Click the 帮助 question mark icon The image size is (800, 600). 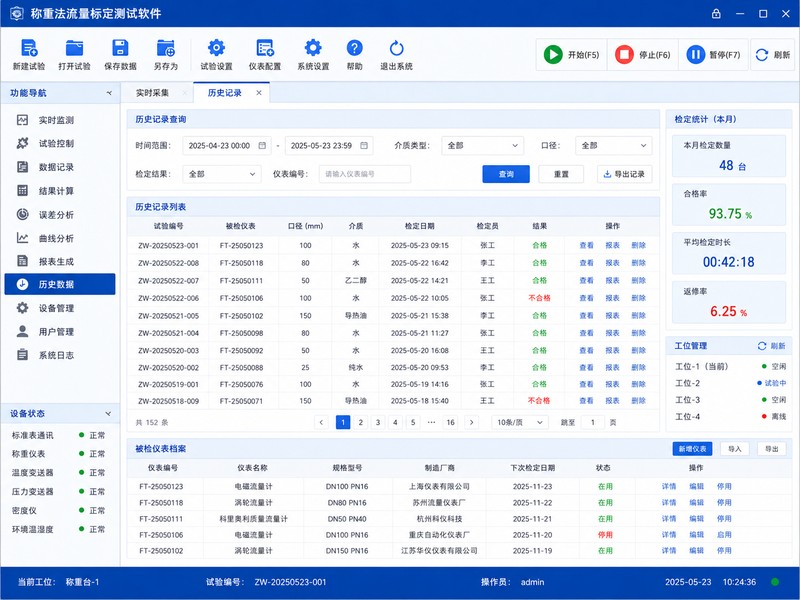[355, 48]
